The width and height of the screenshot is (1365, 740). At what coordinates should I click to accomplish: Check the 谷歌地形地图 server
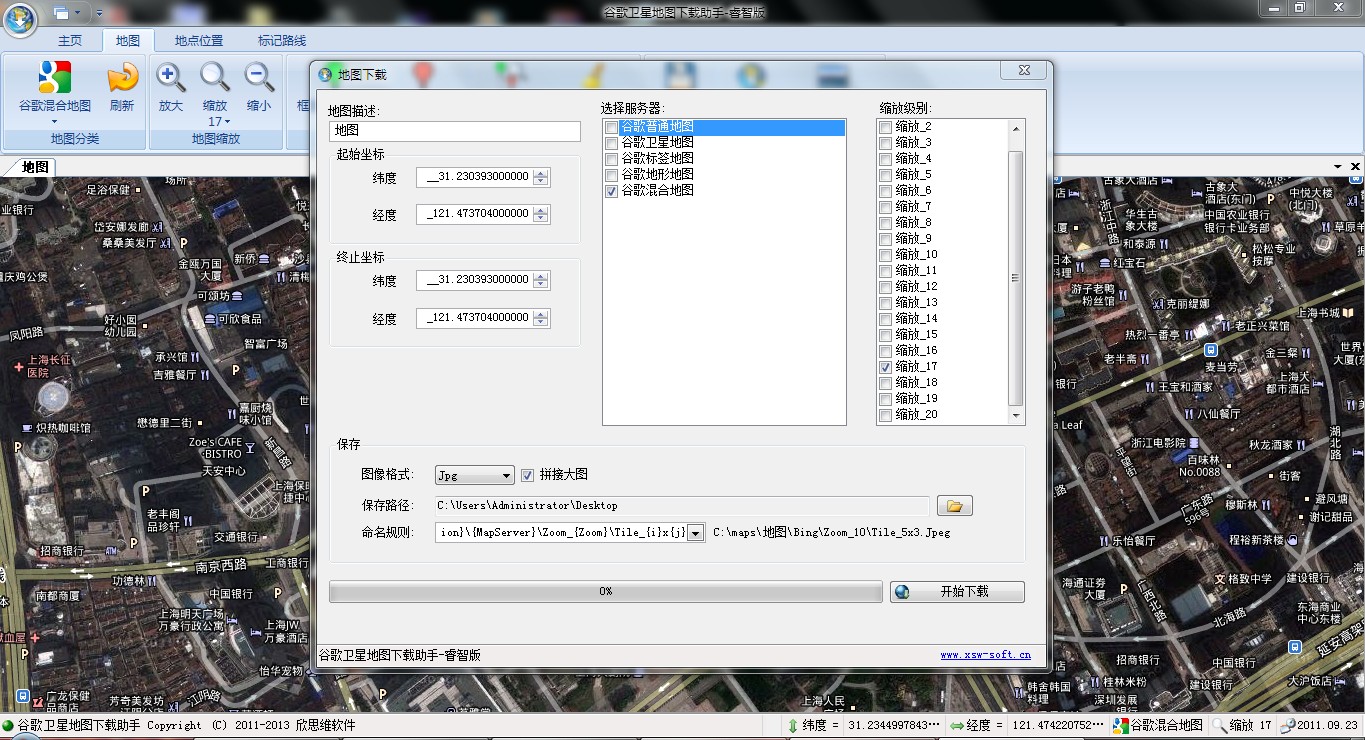pos(611,175)
